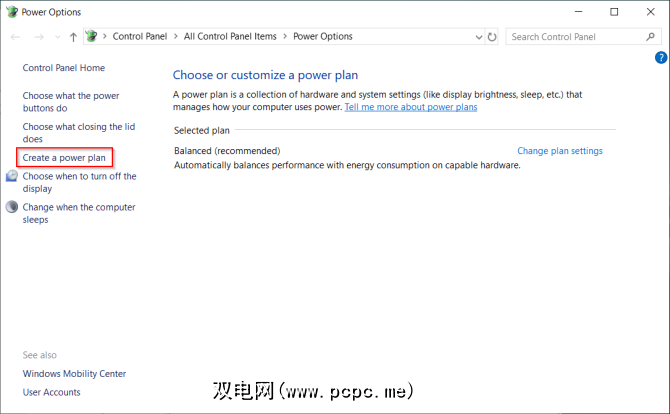Click the search magnifier icon
Viewport: 670px width, 414px height.
click(650, 37)
